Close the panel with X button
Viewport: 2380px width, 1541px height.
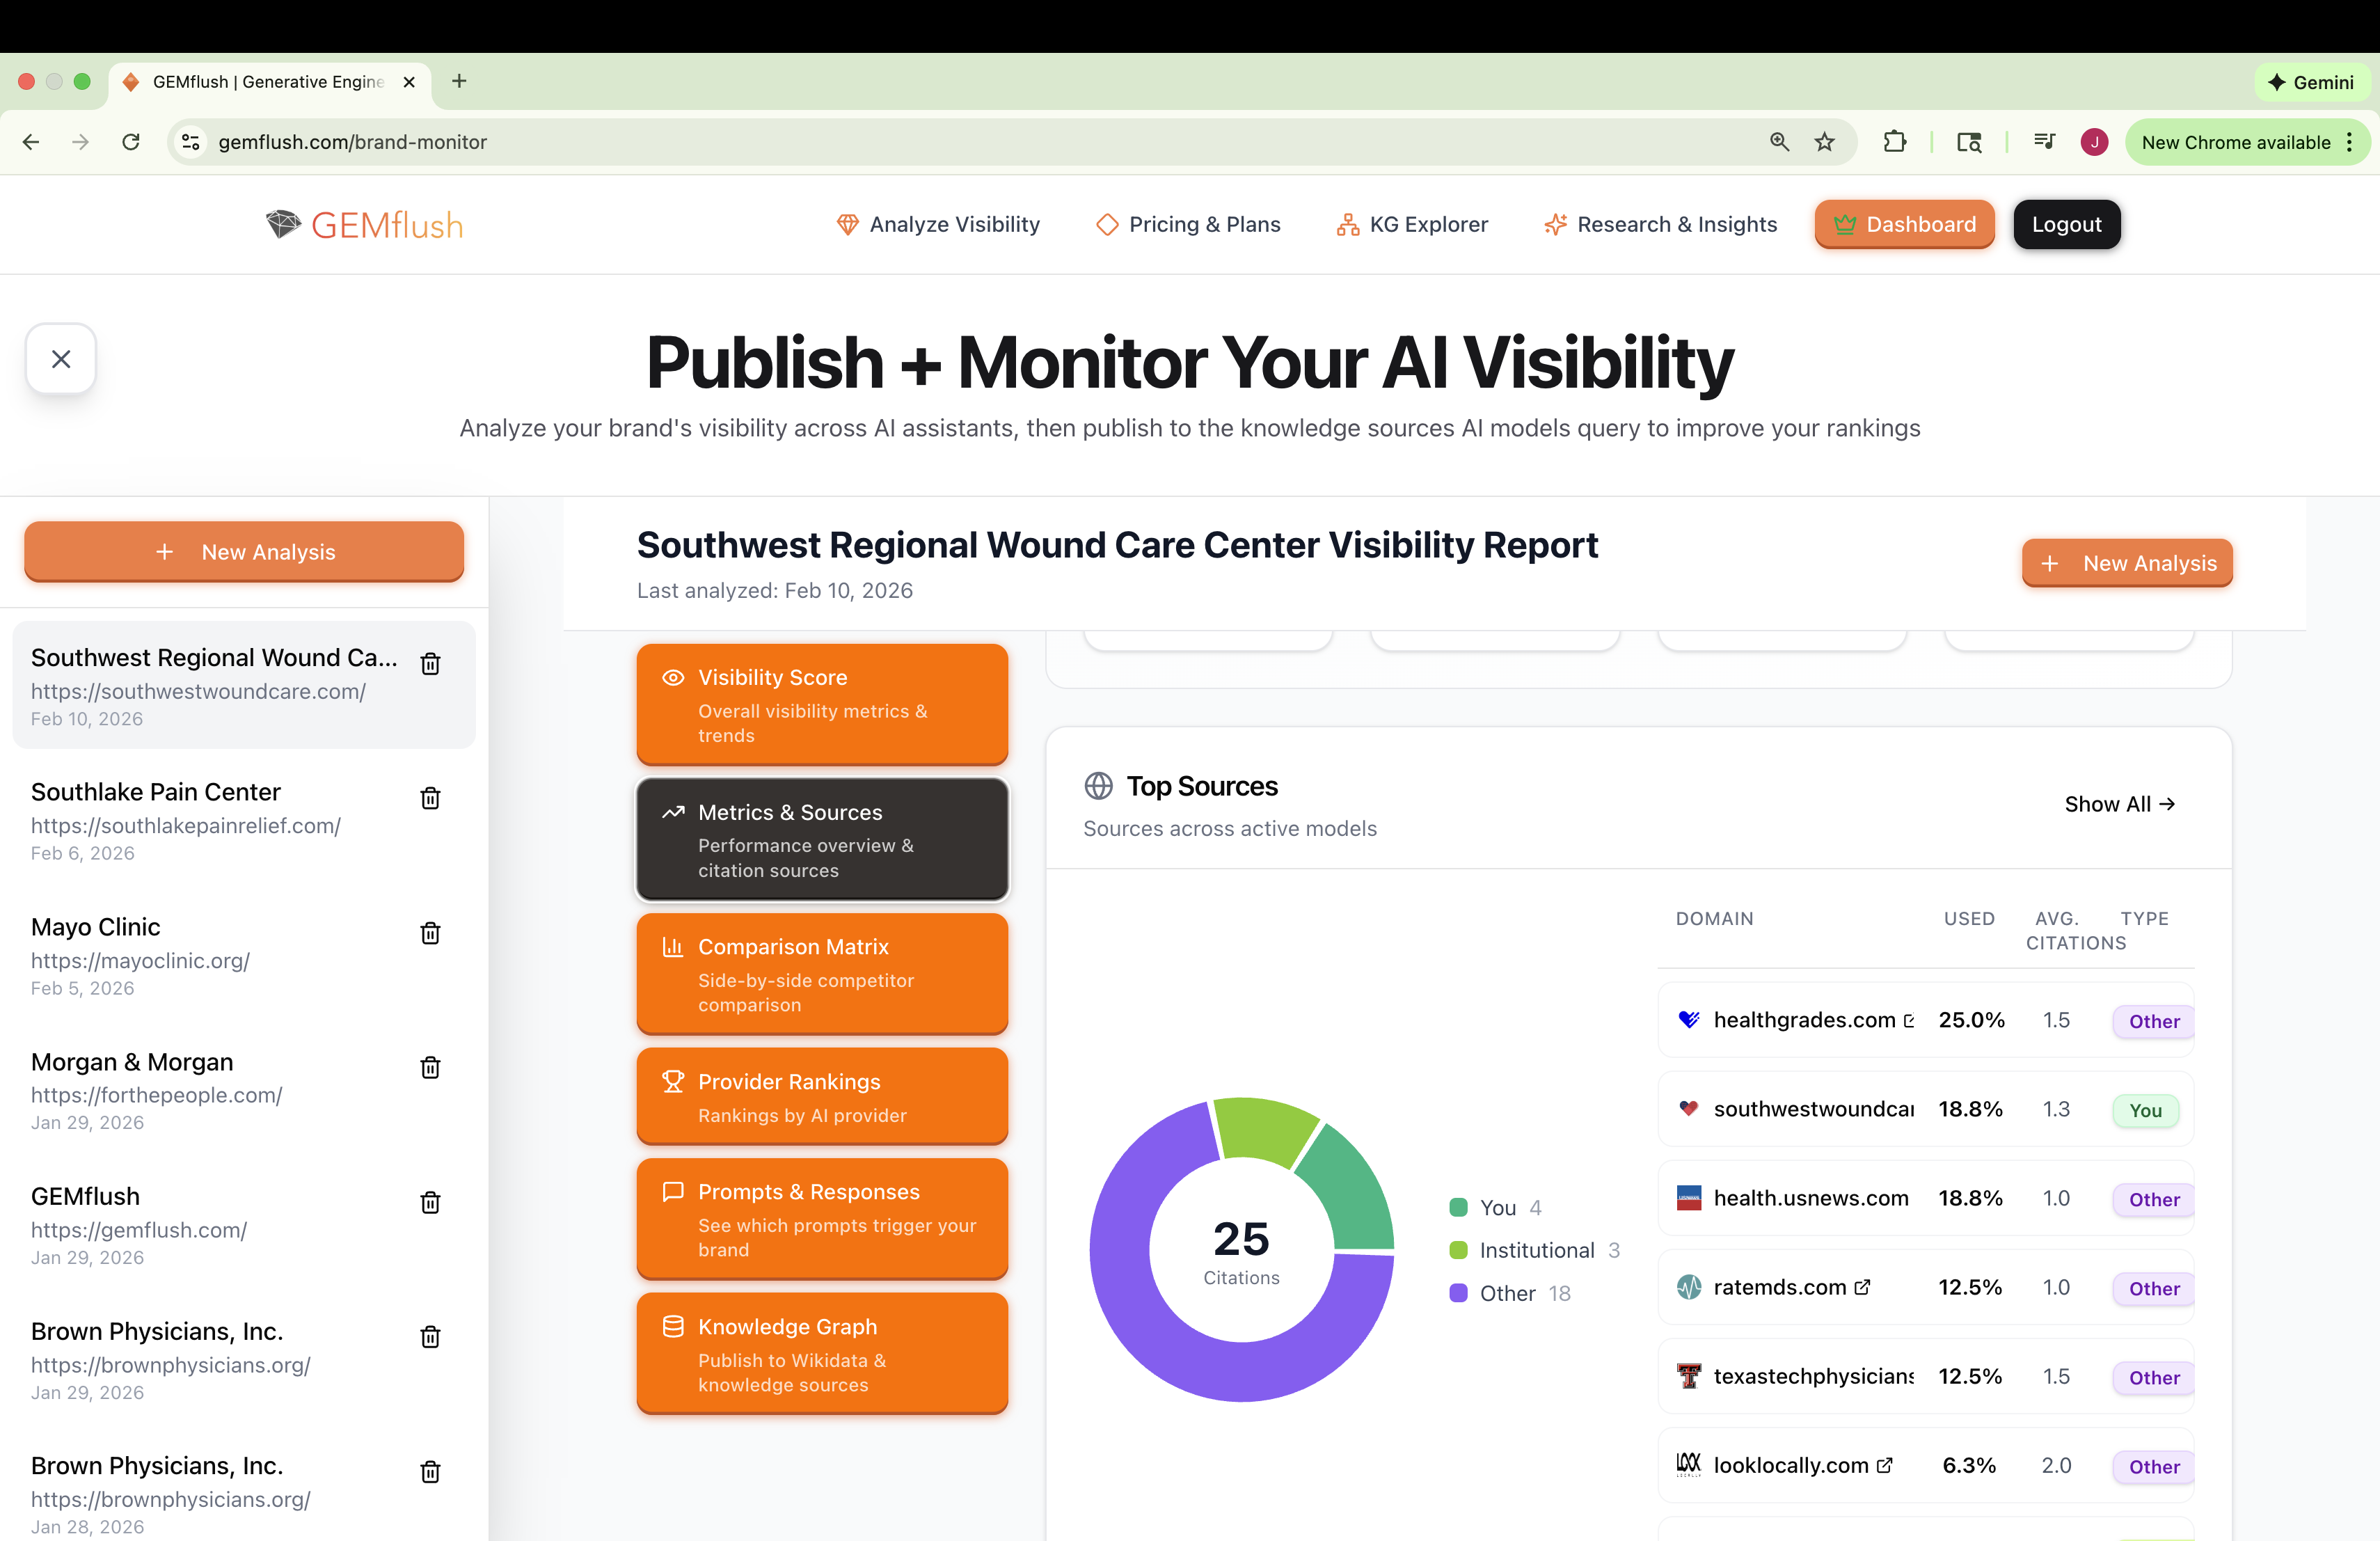[x=61, y=359]
